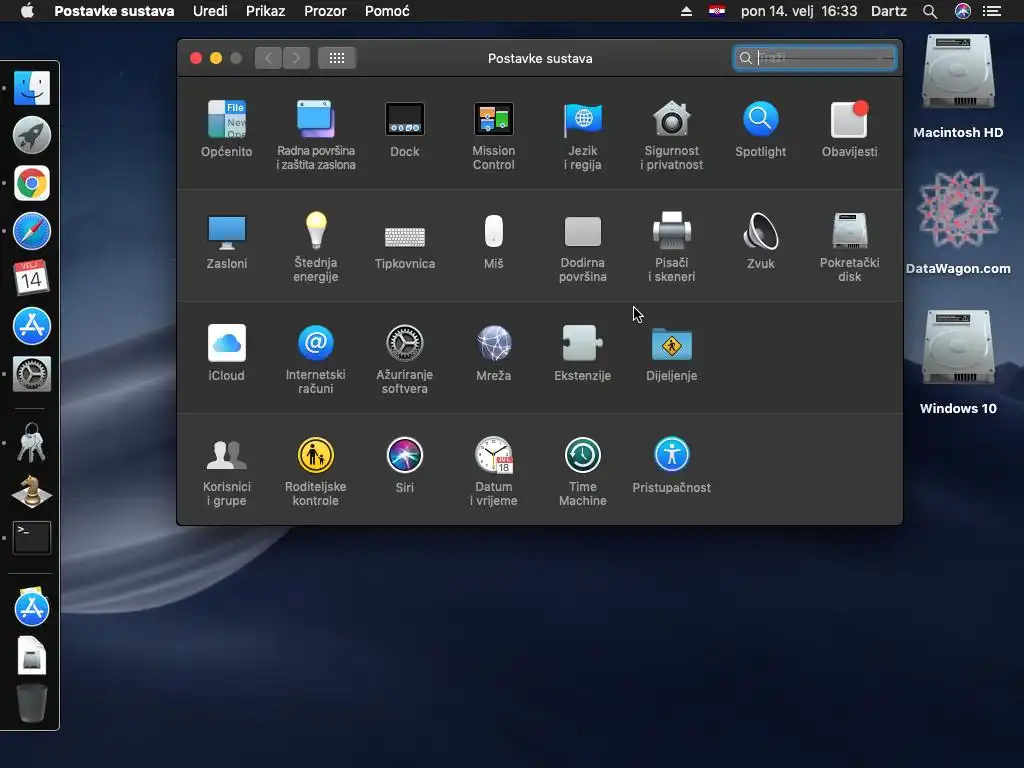Open Sigurnost i privatnost pane

click(x=671, y=136)
